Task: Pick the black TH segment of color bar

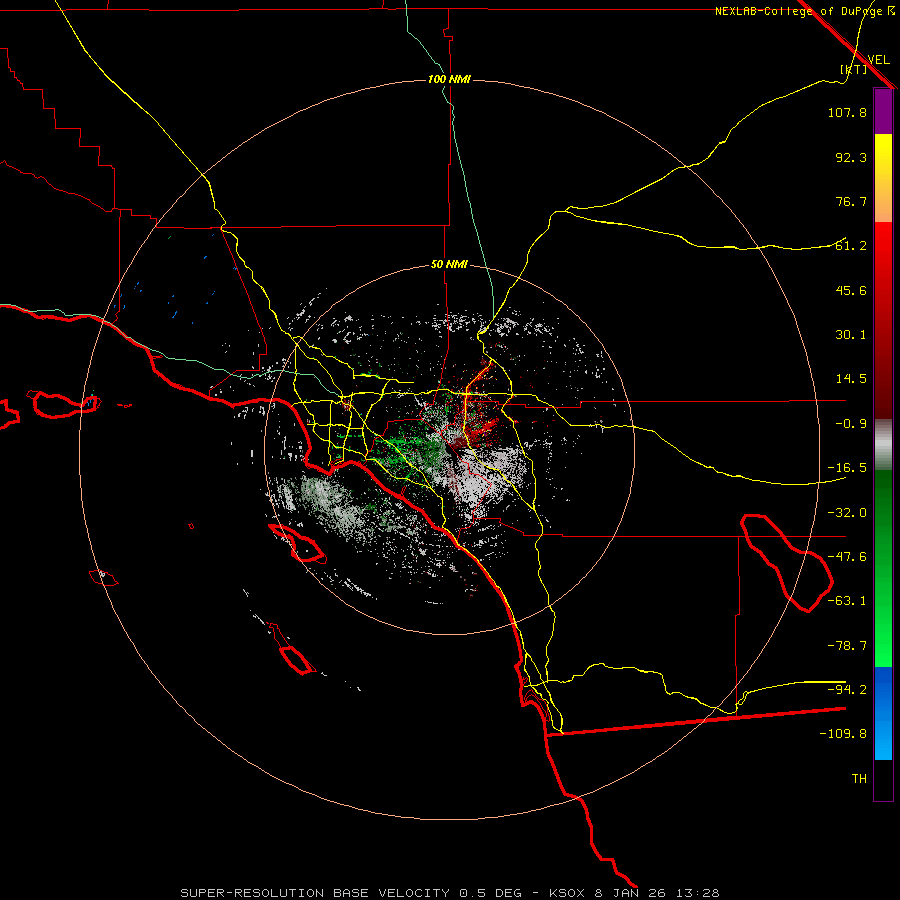Action: pyautogui.click(x=883, y=780)
